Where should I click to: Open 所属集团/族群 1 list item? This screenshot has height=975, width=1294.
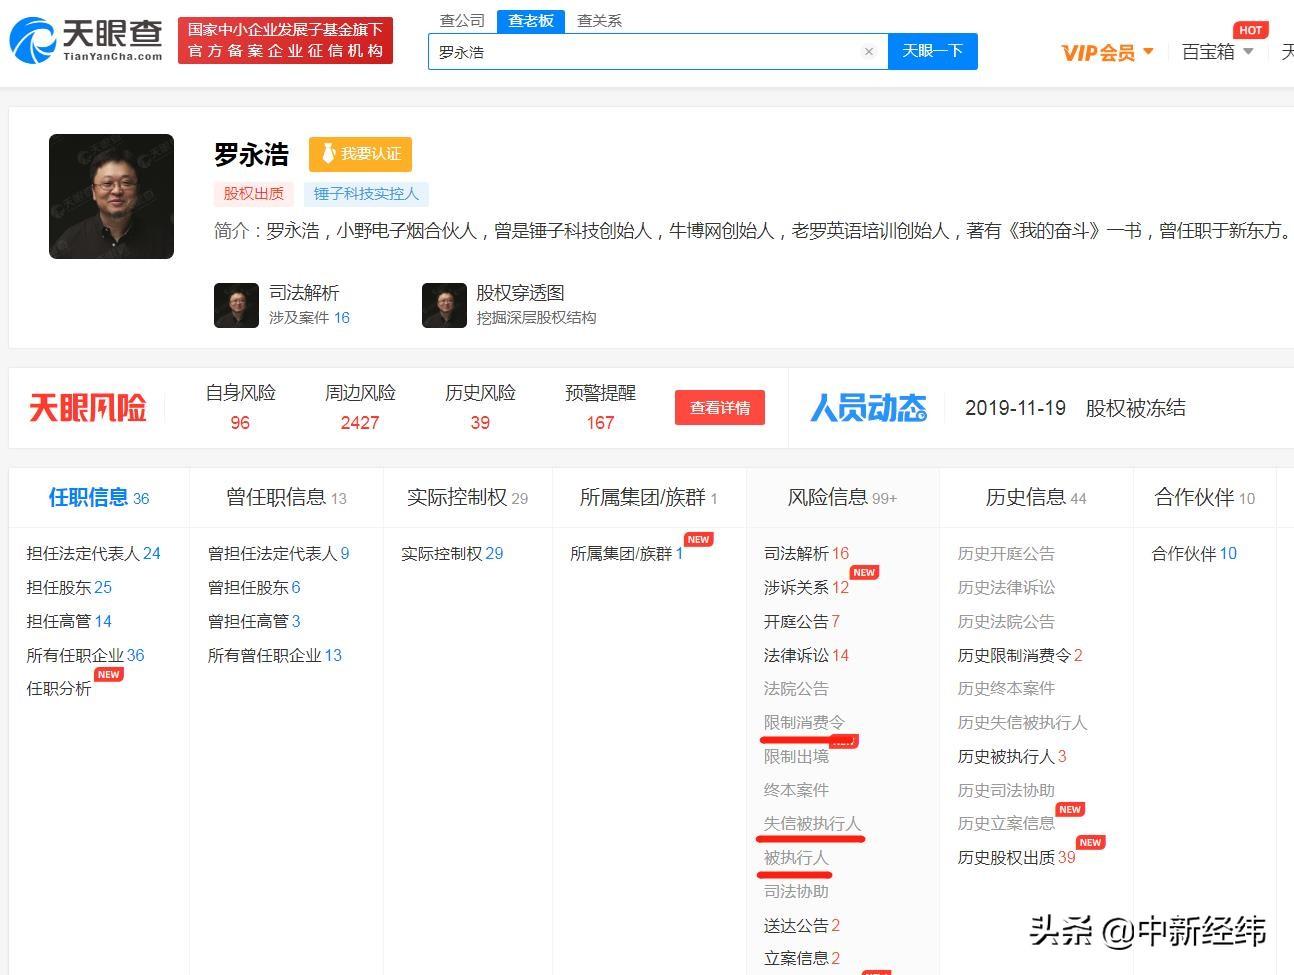(x=627, y=554)
